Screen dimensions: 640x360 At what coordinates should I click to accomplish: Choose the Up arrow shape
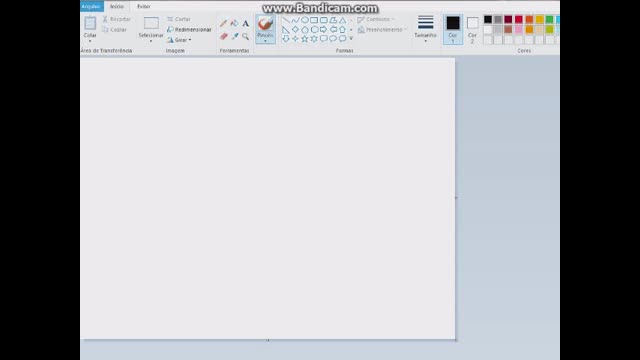click(342, 29)
